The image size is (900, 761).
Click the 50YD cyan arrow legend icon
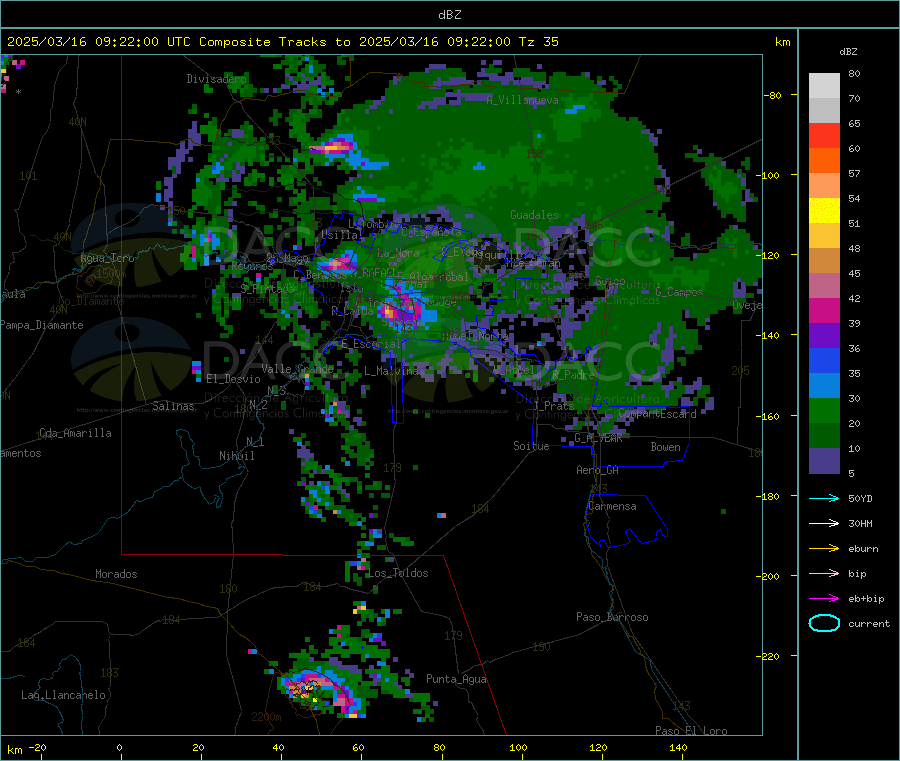click(x=824, y=498)
